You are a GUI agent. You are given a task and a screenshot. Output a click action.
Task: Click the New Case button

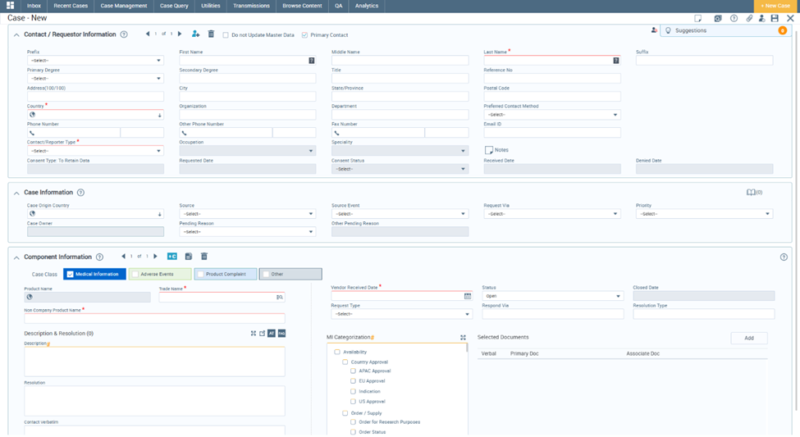coord(776,5)
